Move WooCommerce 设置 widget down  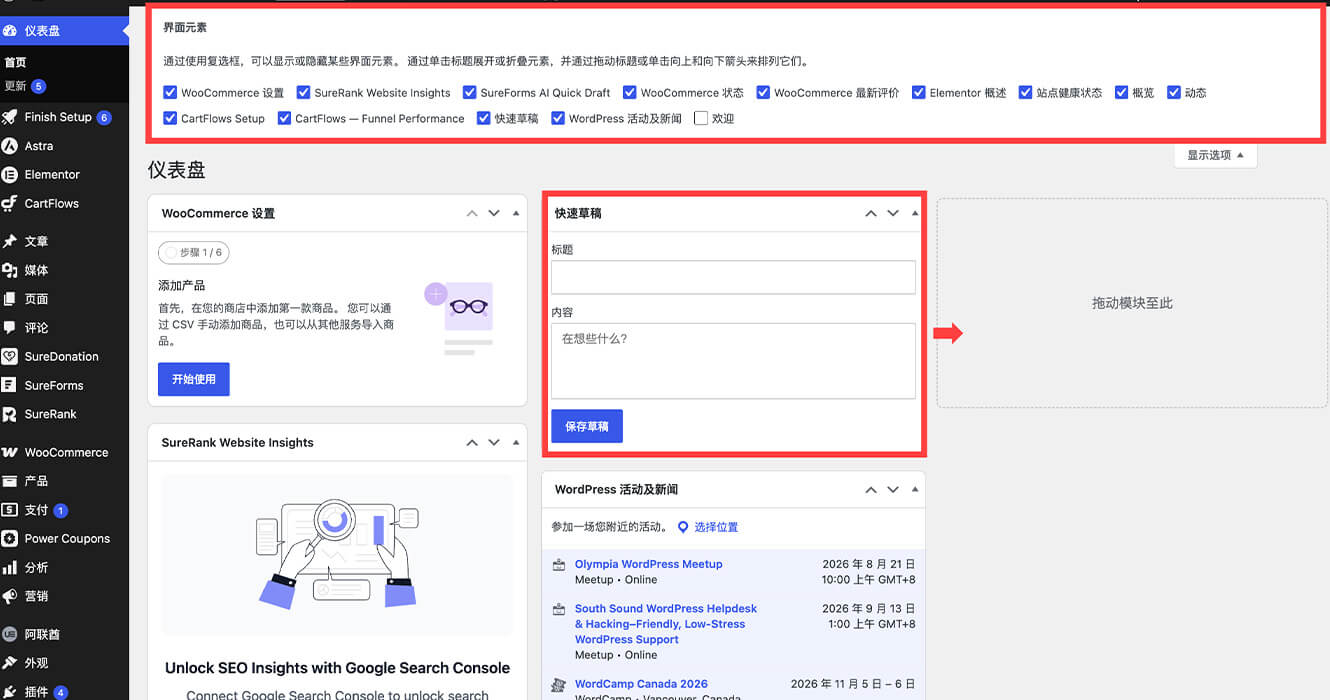tap(494, 213)
